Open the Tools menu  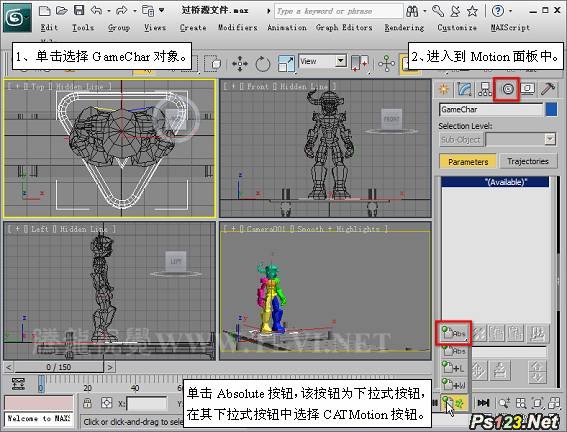(83, 27)
